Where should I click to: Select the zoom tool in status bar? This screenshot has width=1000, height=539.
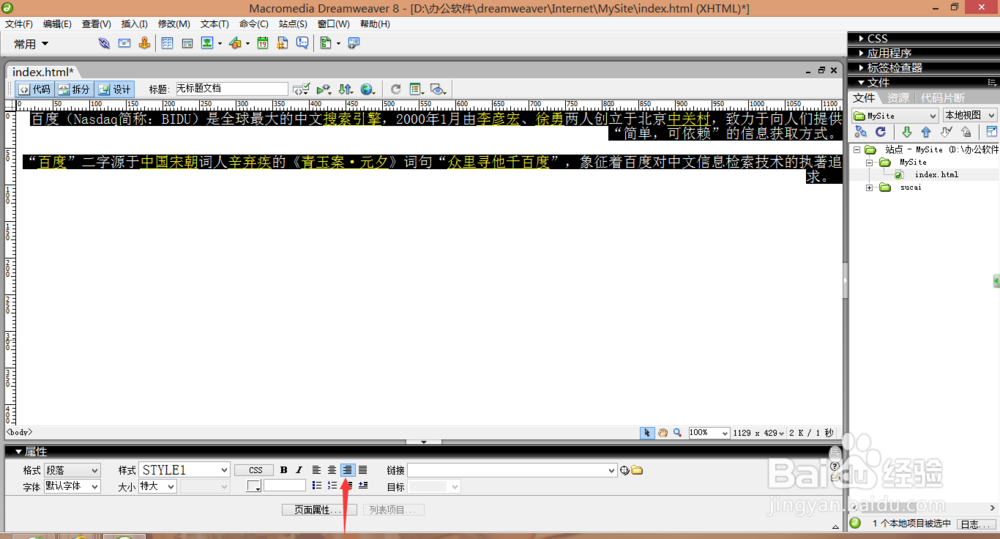point(677,432)
